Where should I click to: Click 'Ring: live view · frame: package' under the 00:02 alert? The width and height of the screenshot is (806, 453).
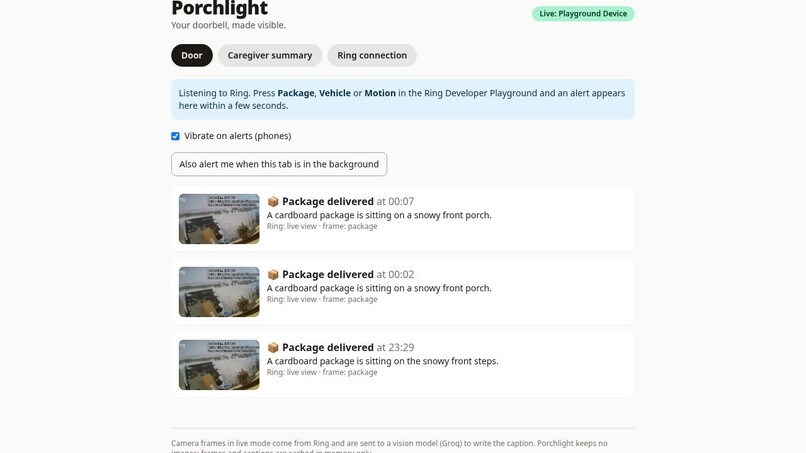pos(322,299)
